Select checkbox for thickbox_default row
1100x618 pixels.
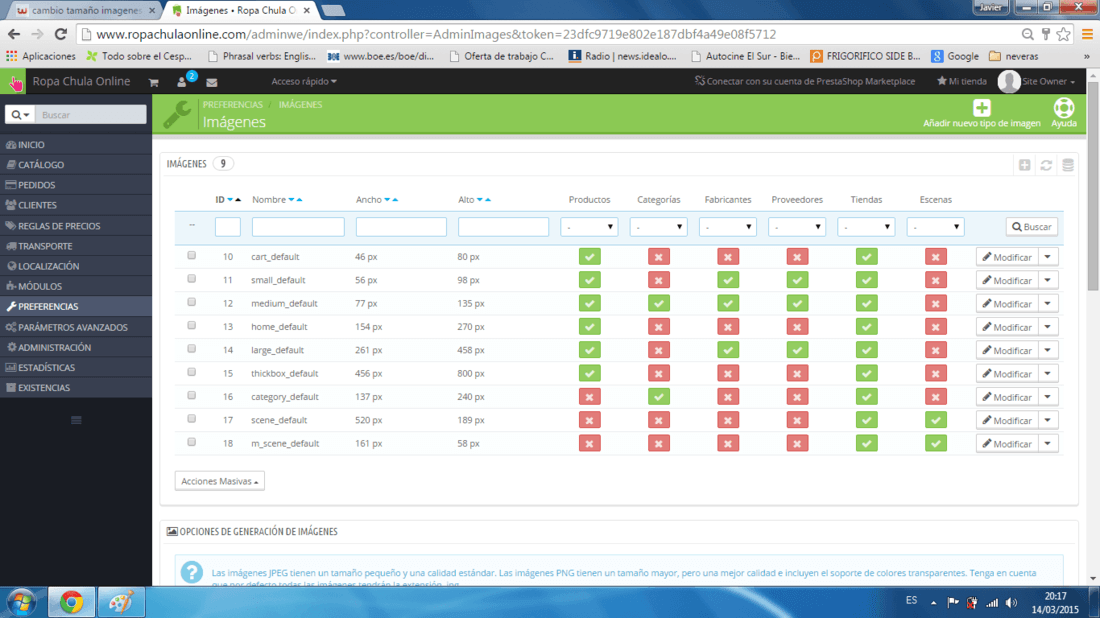192,372
